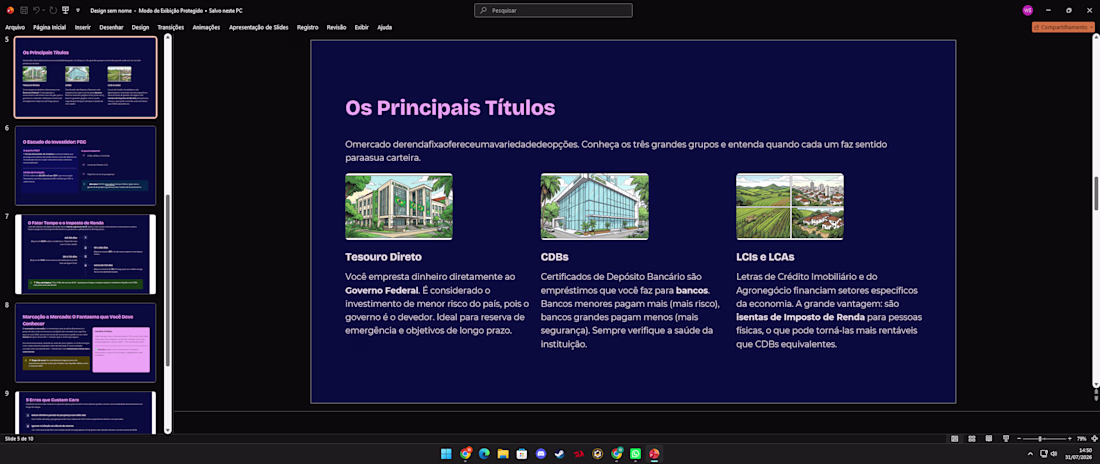Click the LCIs e LCAs heading

coord(765,256)
